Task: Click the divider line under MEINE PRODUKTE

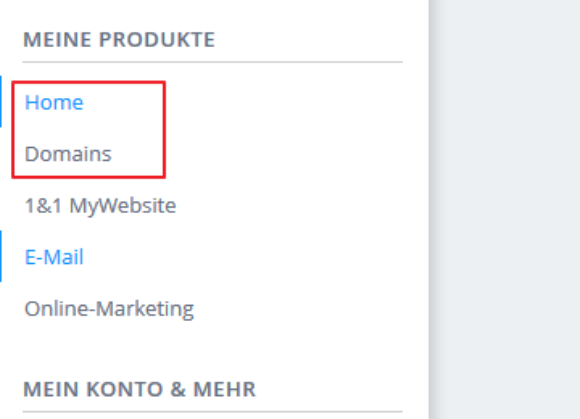Action: [x=213, y=62]
